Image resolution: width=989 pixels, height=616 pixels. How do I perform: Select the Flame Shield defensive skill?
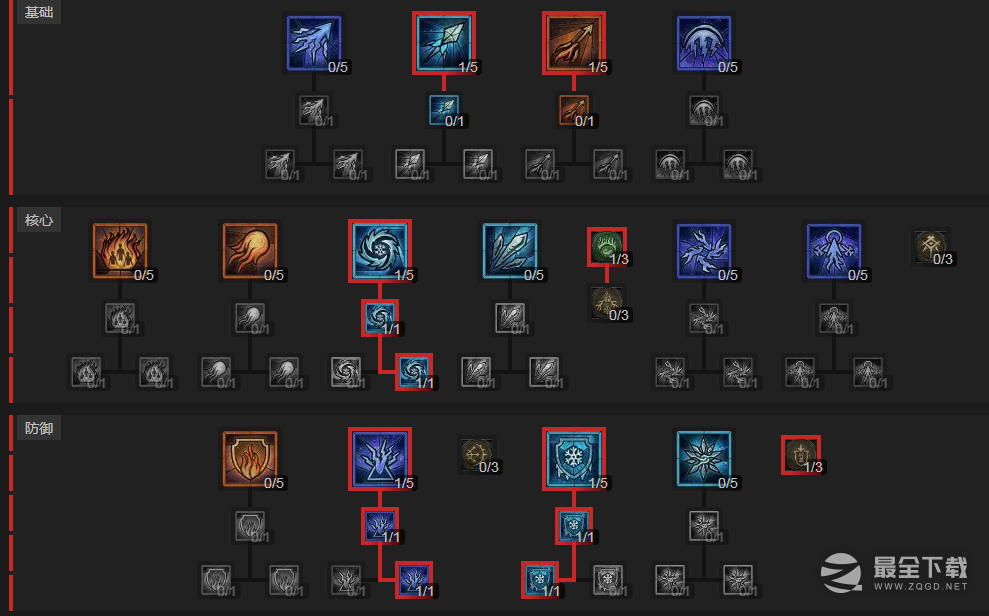(x=250, y=458)
